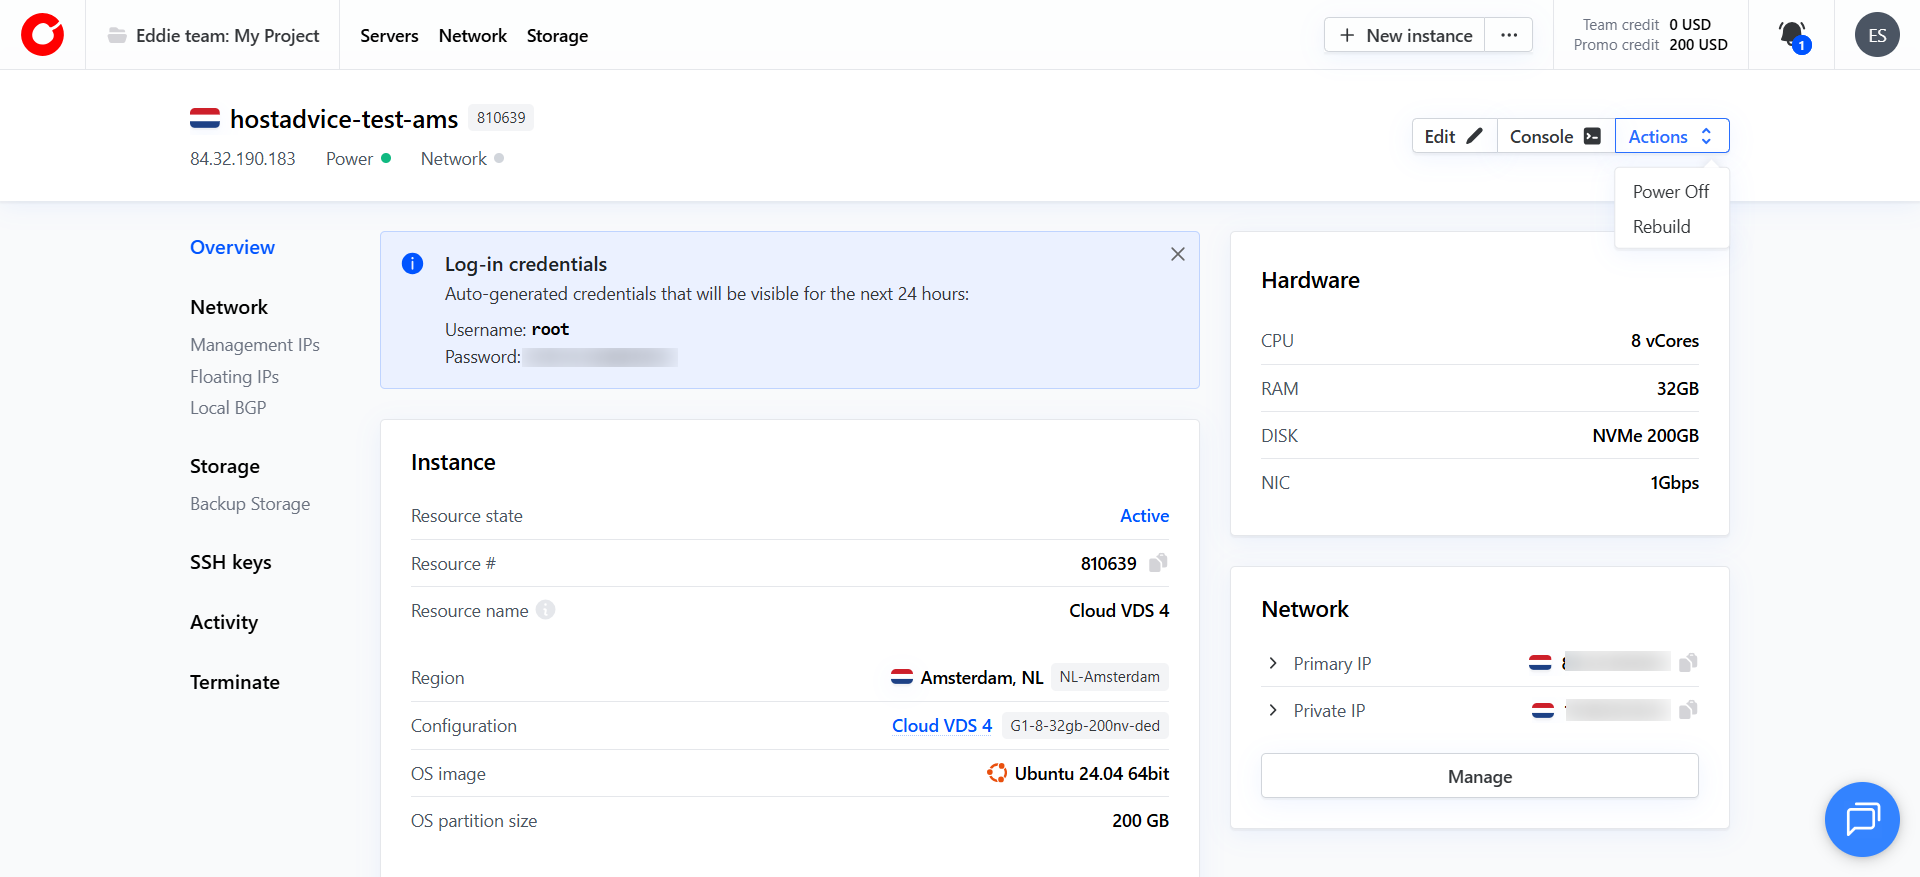The image size is (1920, 877).
Task: Open the Terminate sidebar section
Action: (x=235, y=682)
